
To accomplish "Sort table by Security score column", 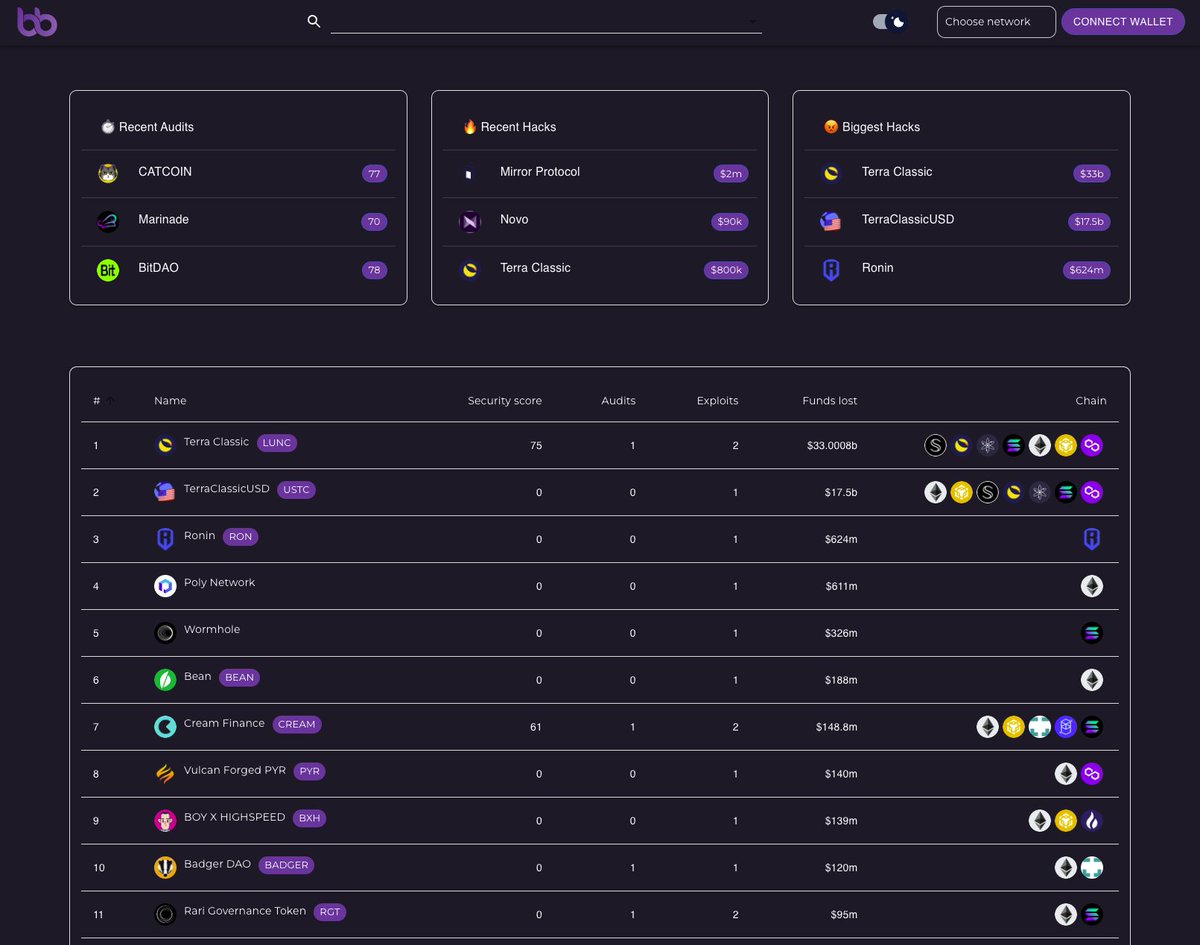I will pyautogui.click(x=505, y=401).
